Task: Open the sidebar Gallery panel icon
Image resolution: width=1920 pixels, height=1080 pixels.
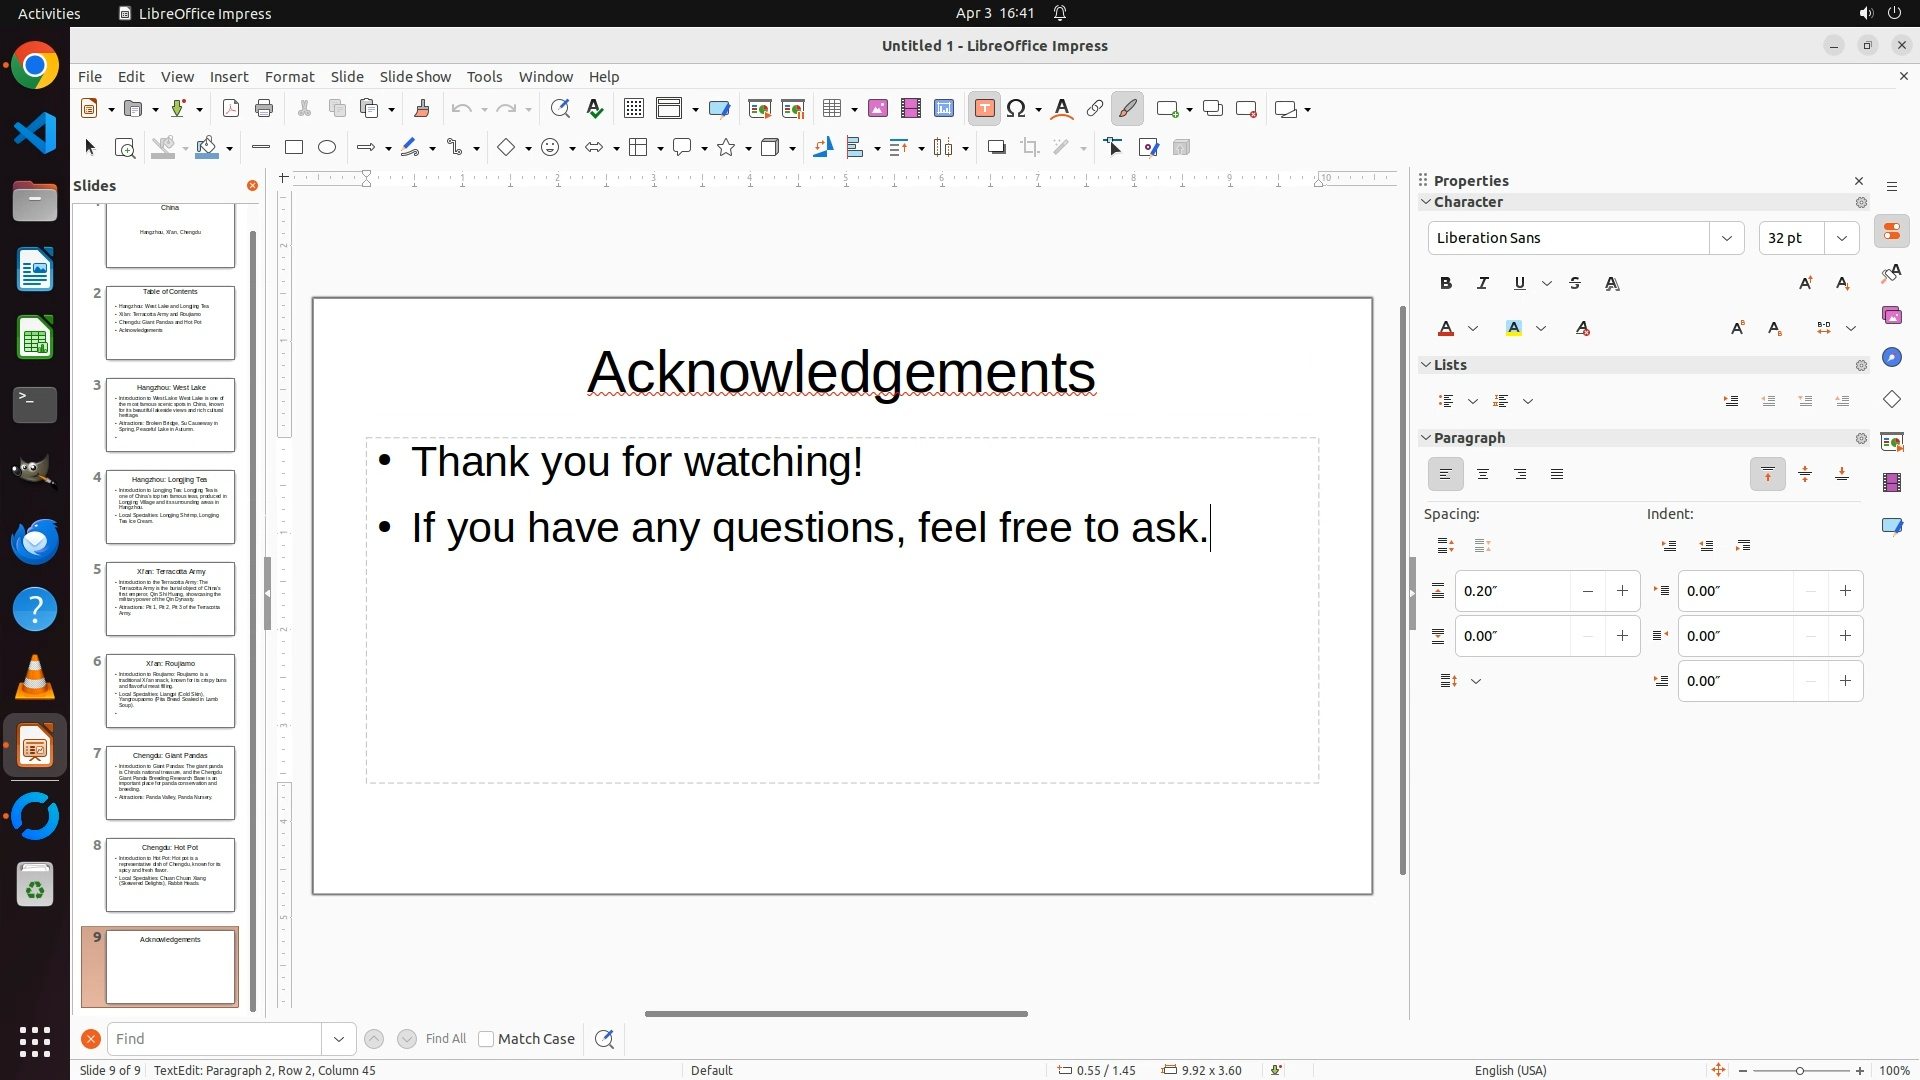Action: pyautogui.click(x=1891, y=316)
